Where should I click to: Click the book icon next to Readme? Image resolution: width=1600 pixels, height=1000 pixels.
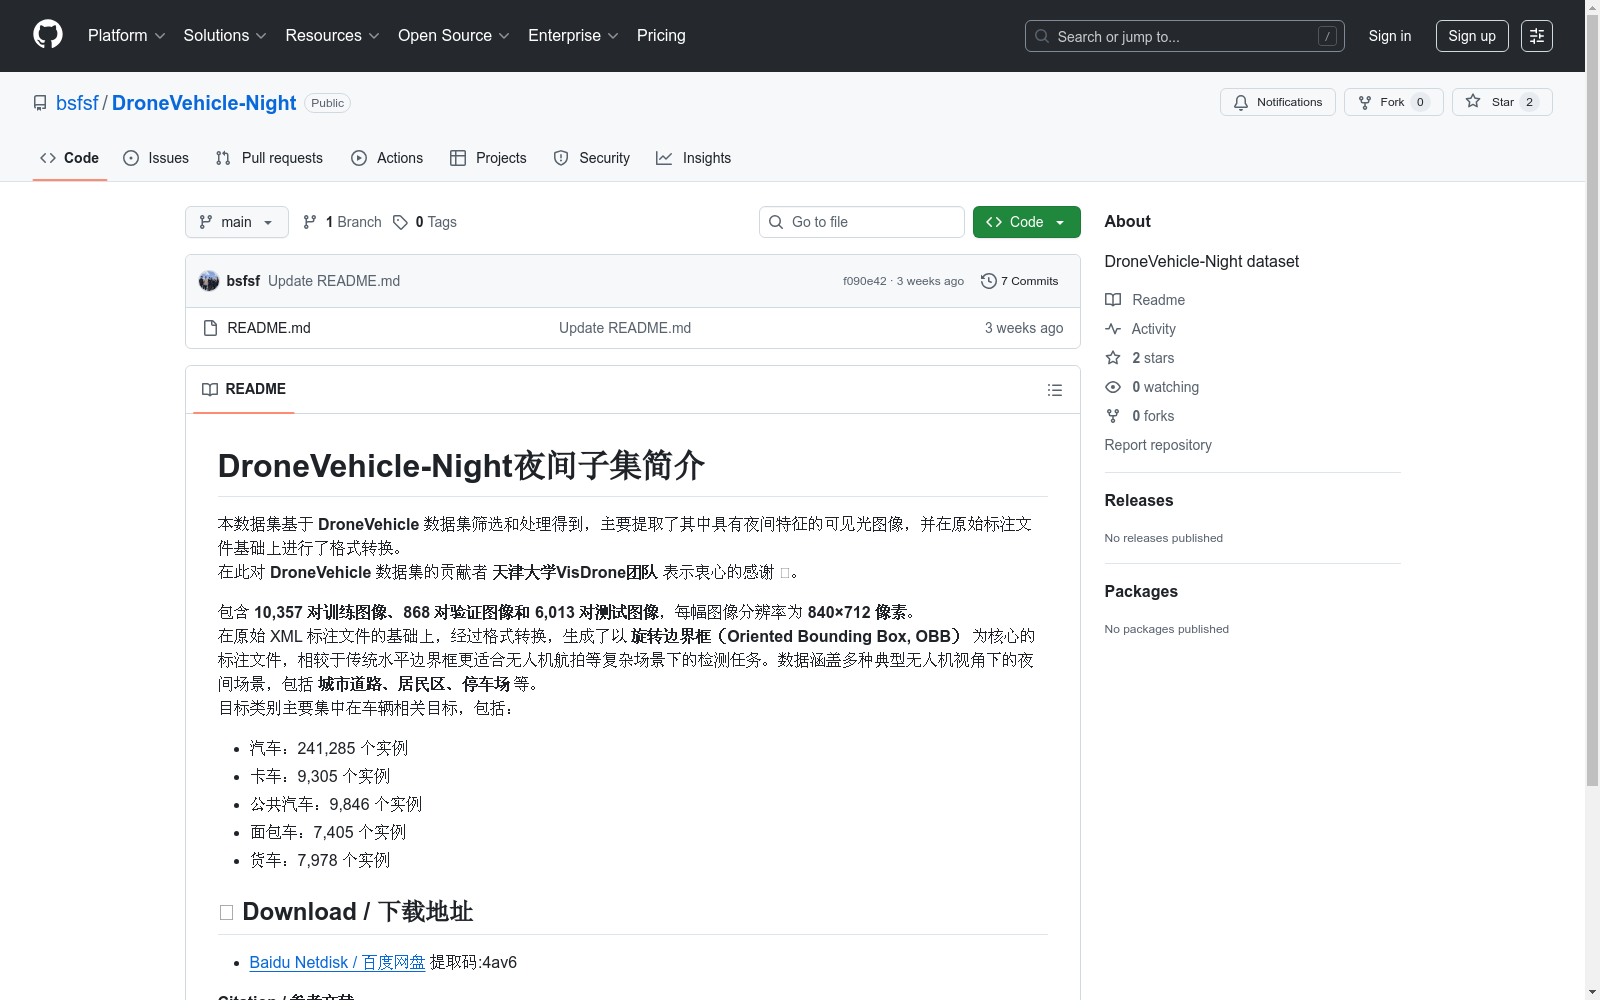1113,300
